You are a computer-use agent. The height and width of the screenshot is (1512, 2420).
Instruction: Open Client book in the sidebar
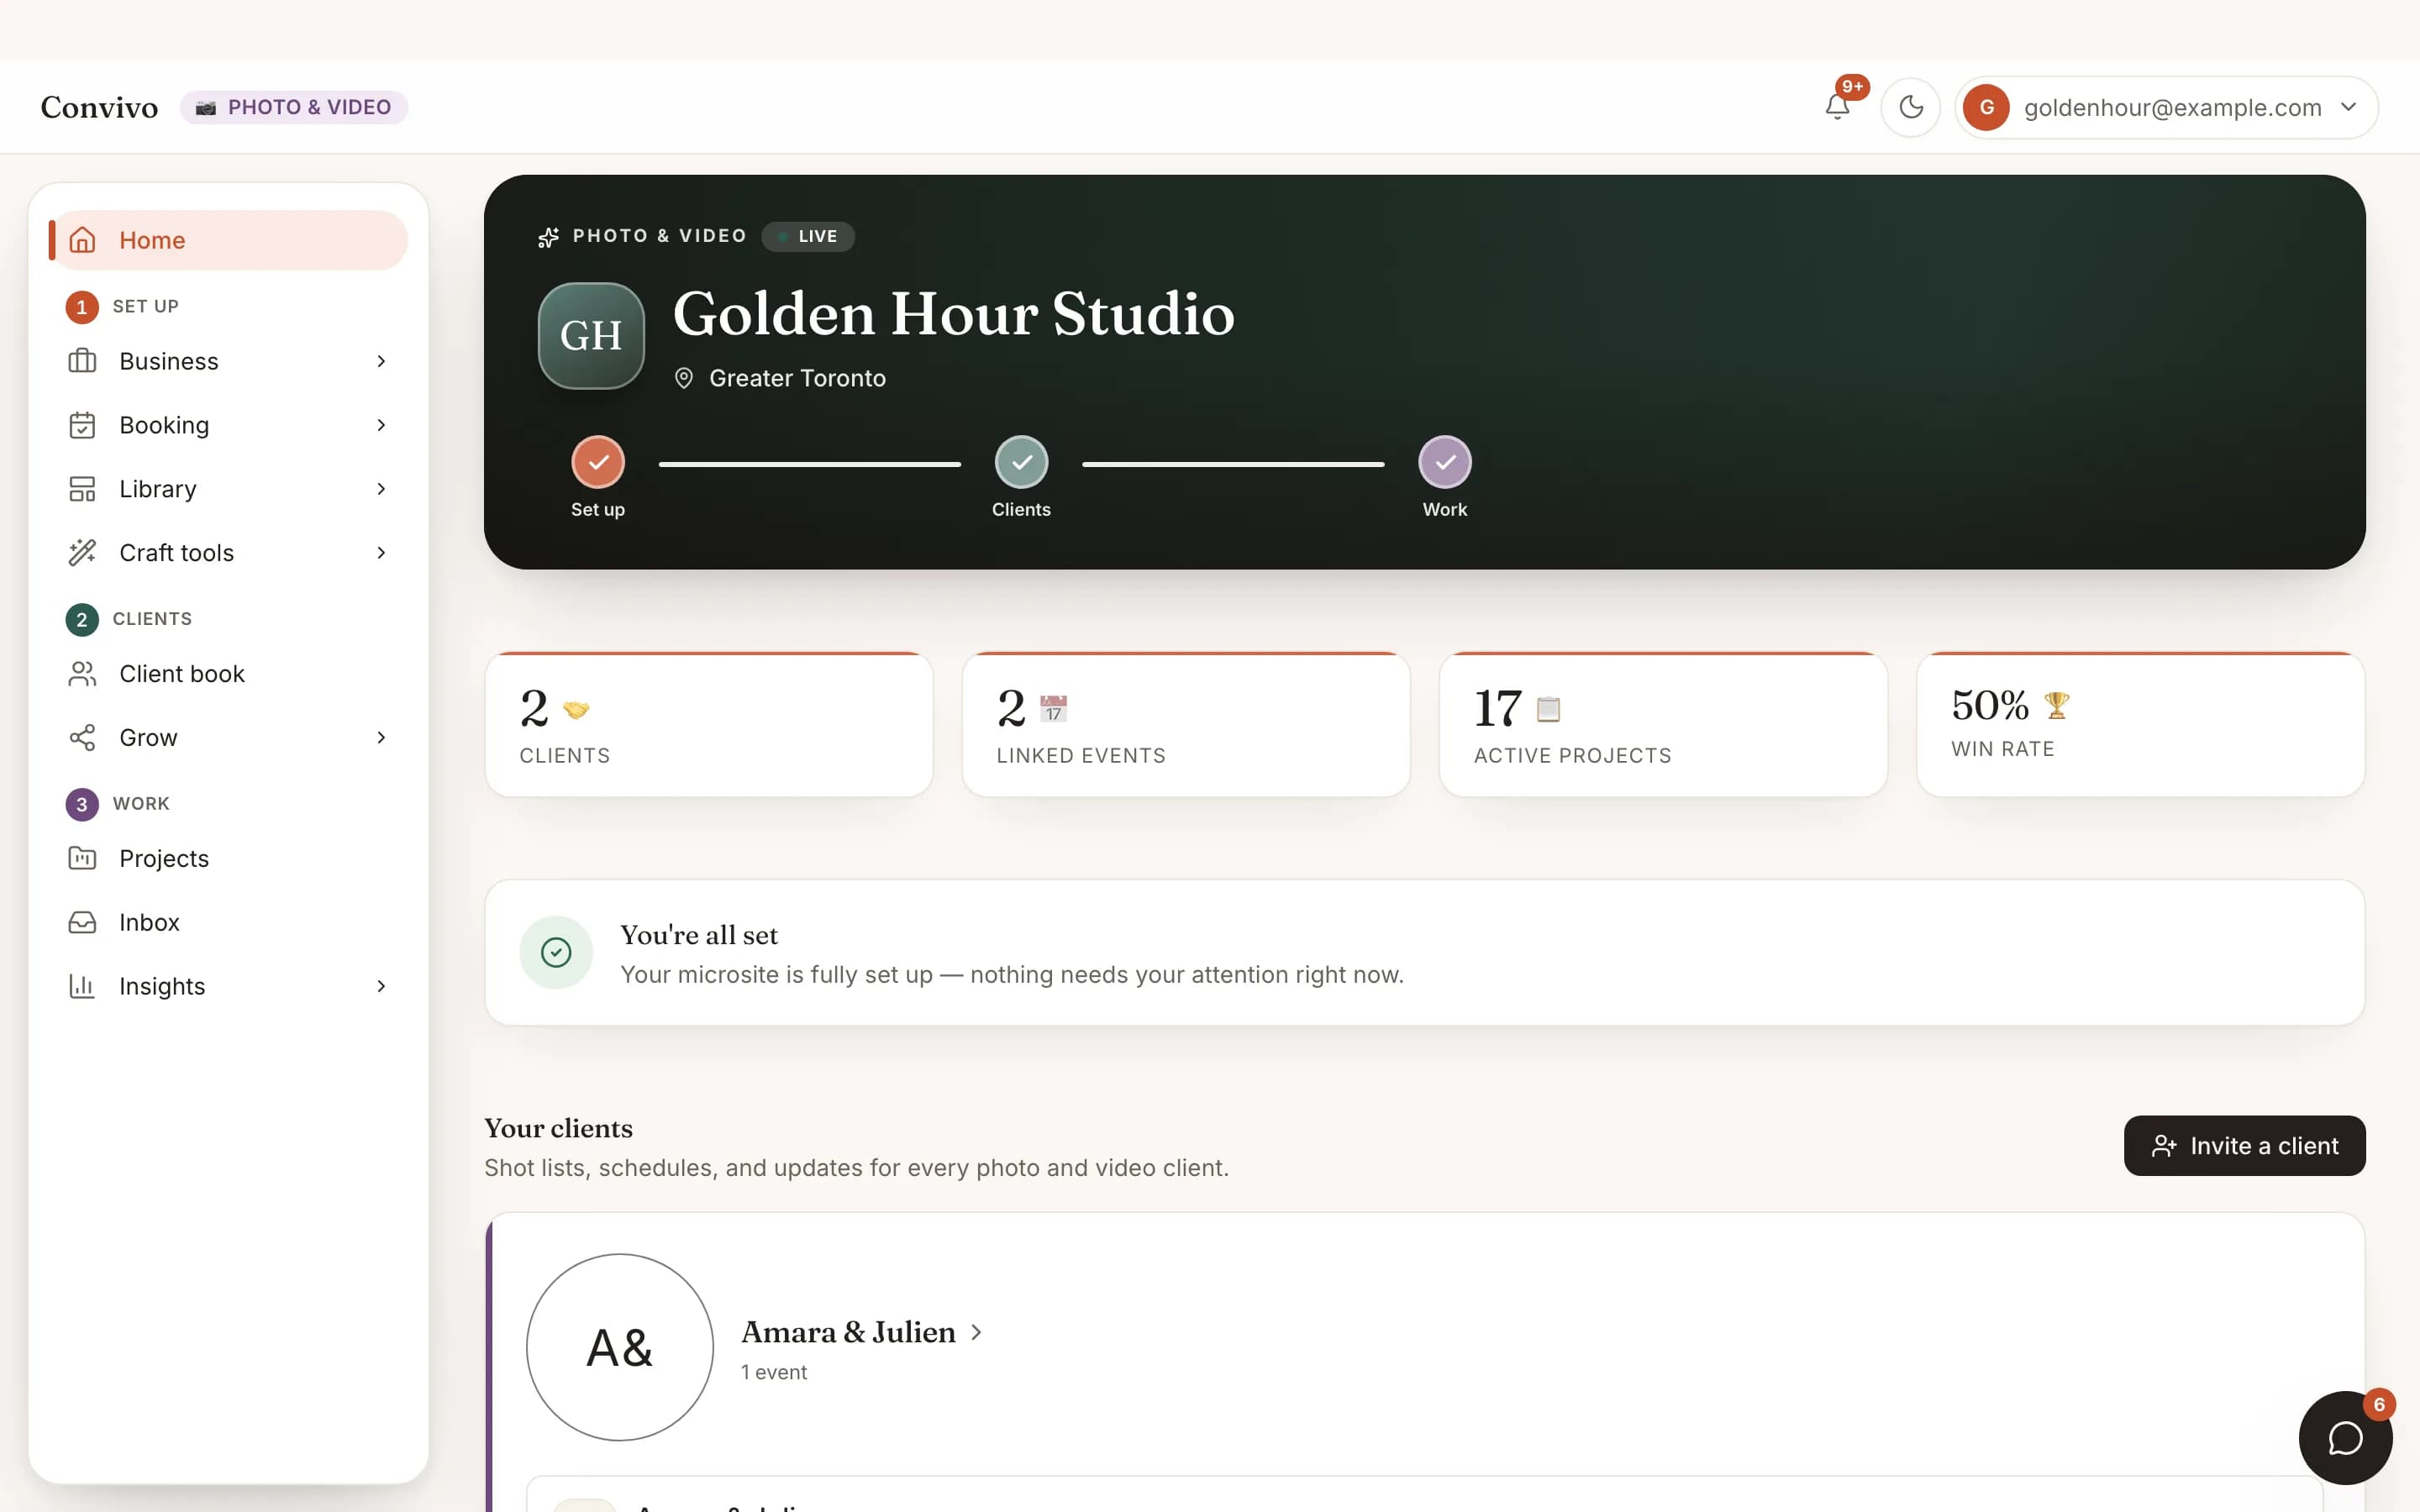pyautogui.click(x=229, y=674)
